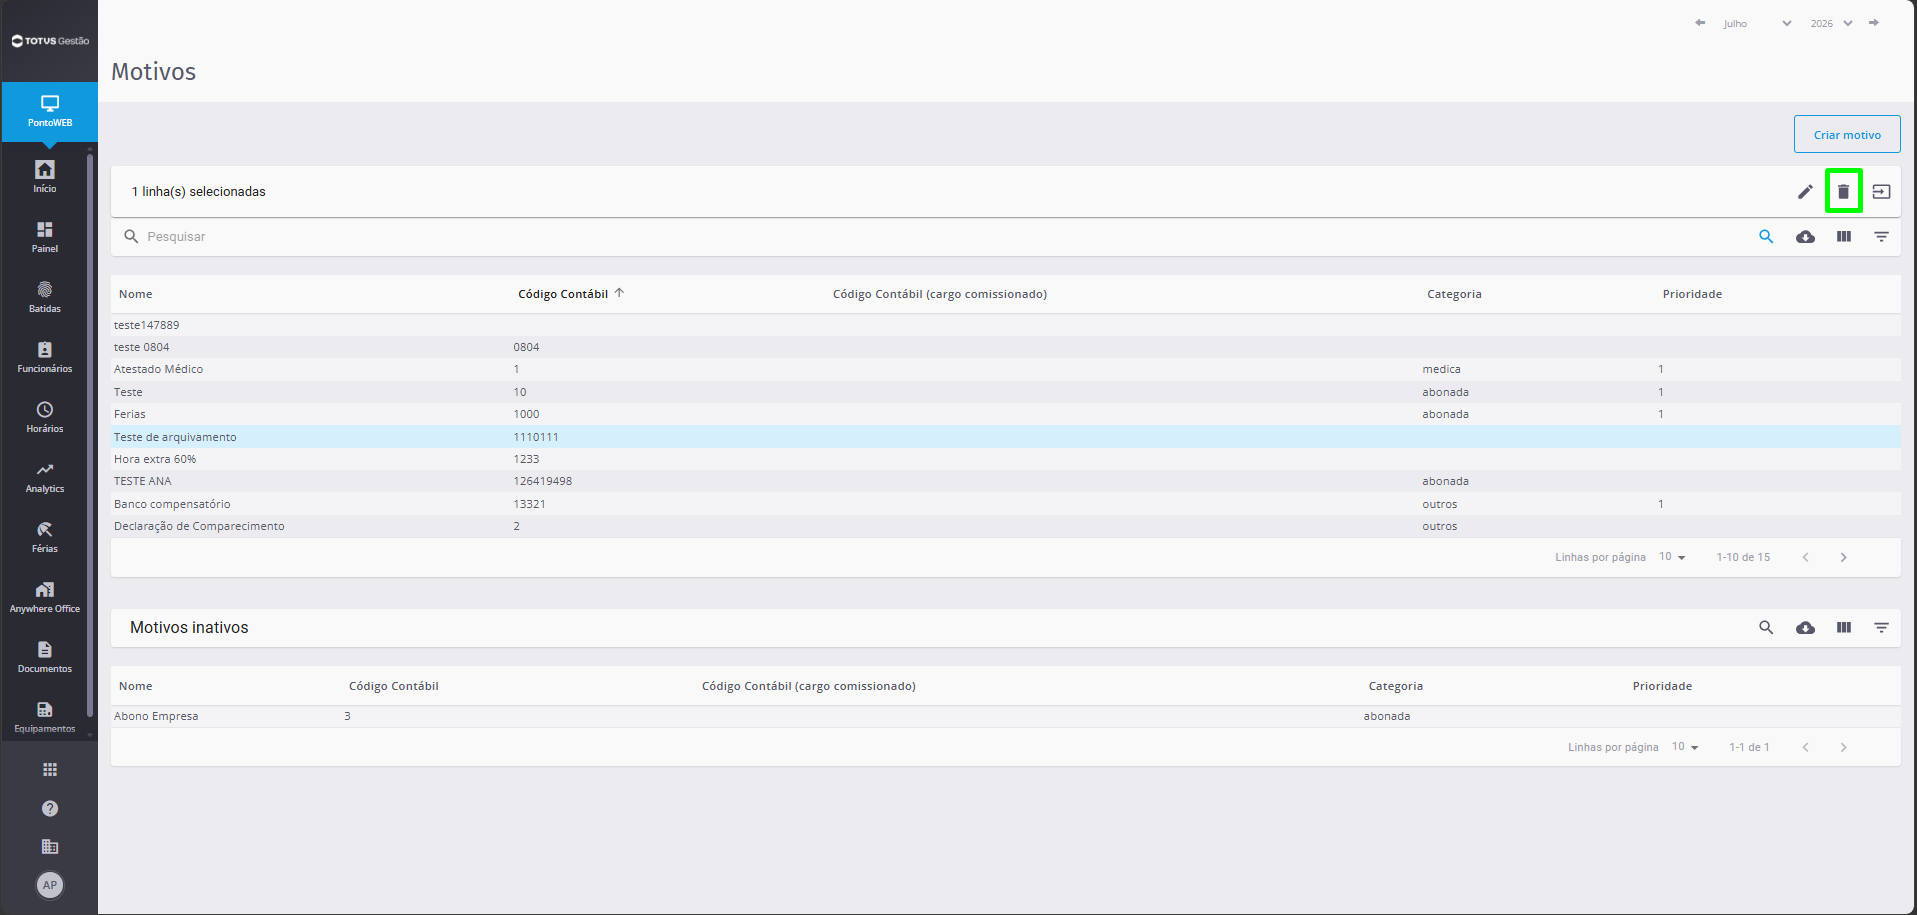Show columns selector for Motivos table

pyautogui.click(x=1843, y=237)
